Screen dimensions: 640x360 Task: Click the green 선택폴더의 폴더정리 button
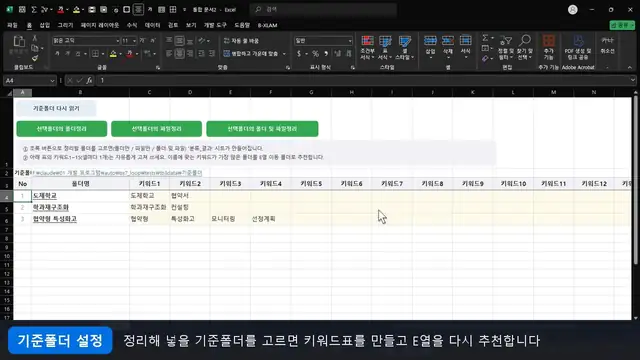[62, 129]
